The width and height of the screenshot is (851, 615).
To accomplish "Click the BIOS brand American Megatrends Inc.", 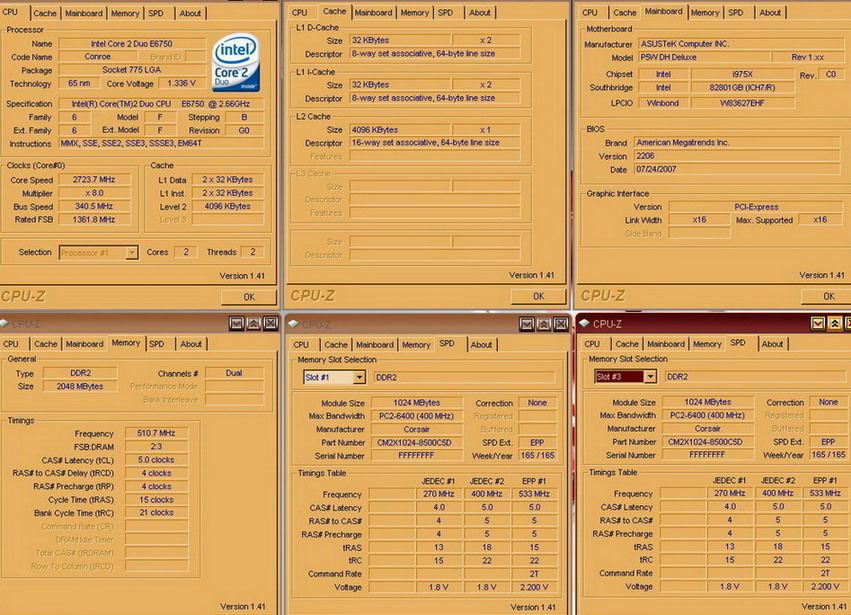I will [x=736, y=142].
